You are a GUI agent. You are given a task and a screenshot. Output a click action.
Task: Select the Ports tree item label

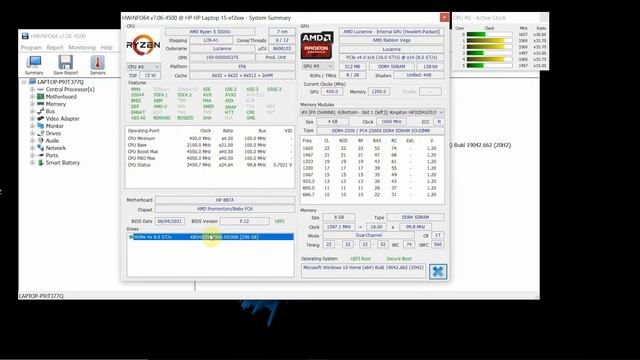coord(51,156)
